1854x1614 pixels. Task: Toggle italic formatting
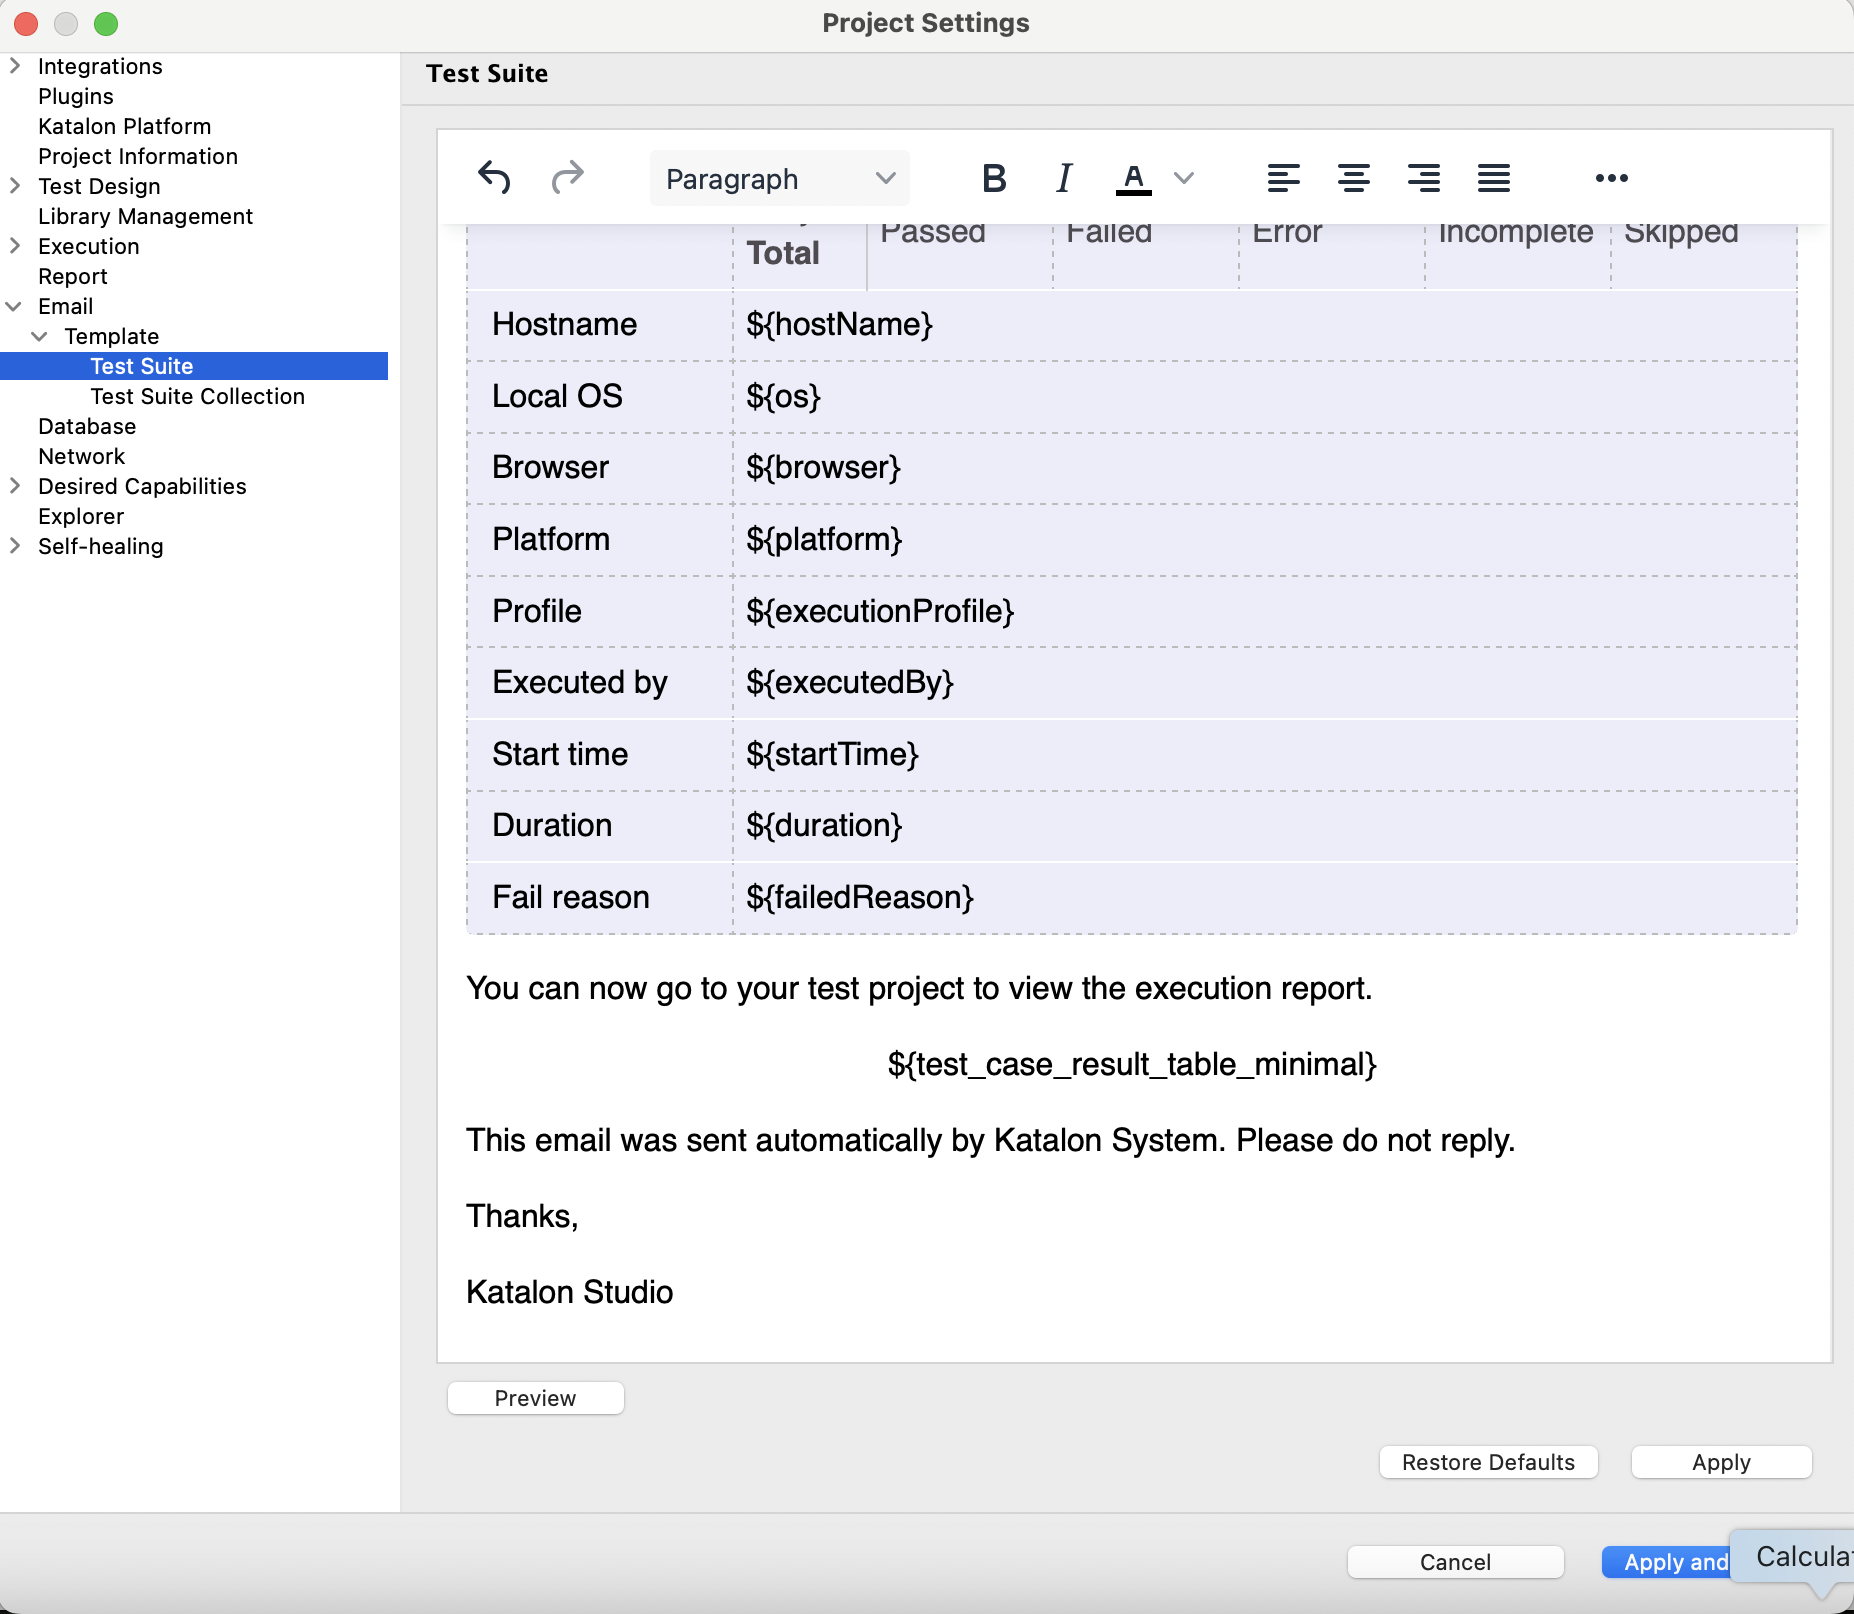tap(1064, 178)
